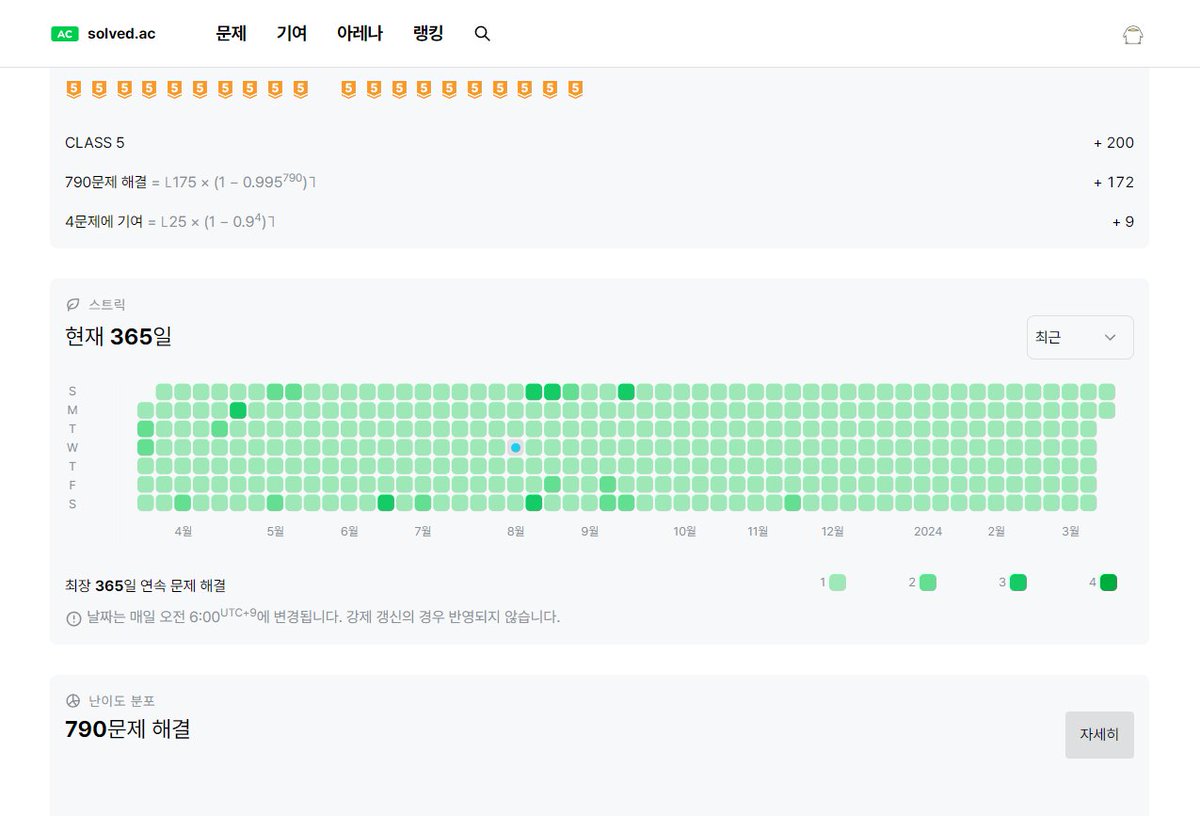Click the last Class 5 badge in the row
The height and width of the screenshot is (816, 1200).
(x=575, y=88)
